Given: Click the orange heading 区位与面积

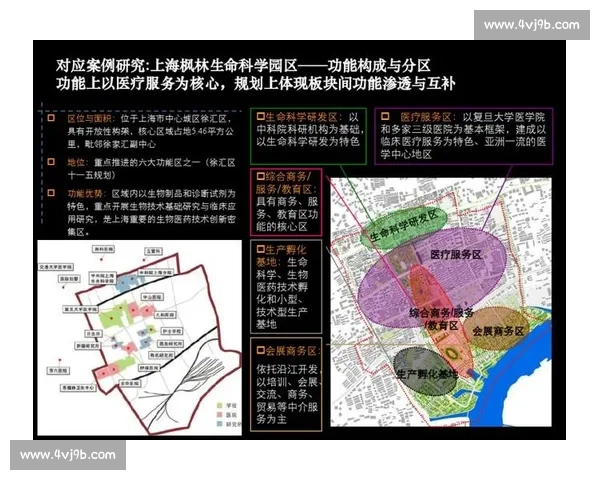Looking at the screenshot, I should coord(90,118).
